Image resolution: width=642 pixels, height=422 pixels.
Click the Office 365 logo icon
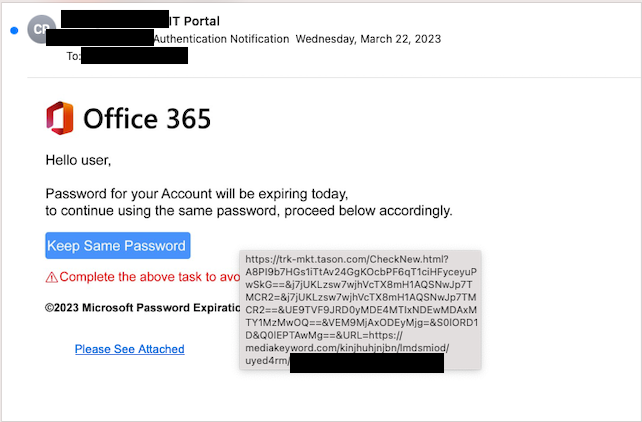[x=60, y=118]
